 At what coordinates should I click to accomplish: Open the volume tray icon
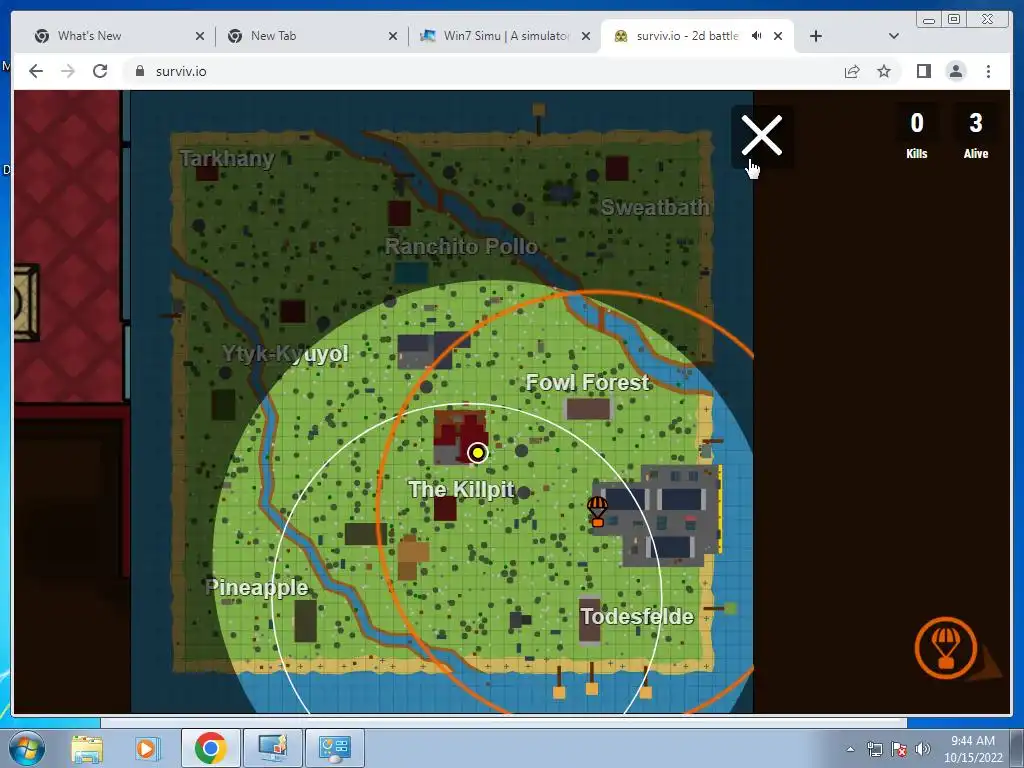tap(923, 749)
